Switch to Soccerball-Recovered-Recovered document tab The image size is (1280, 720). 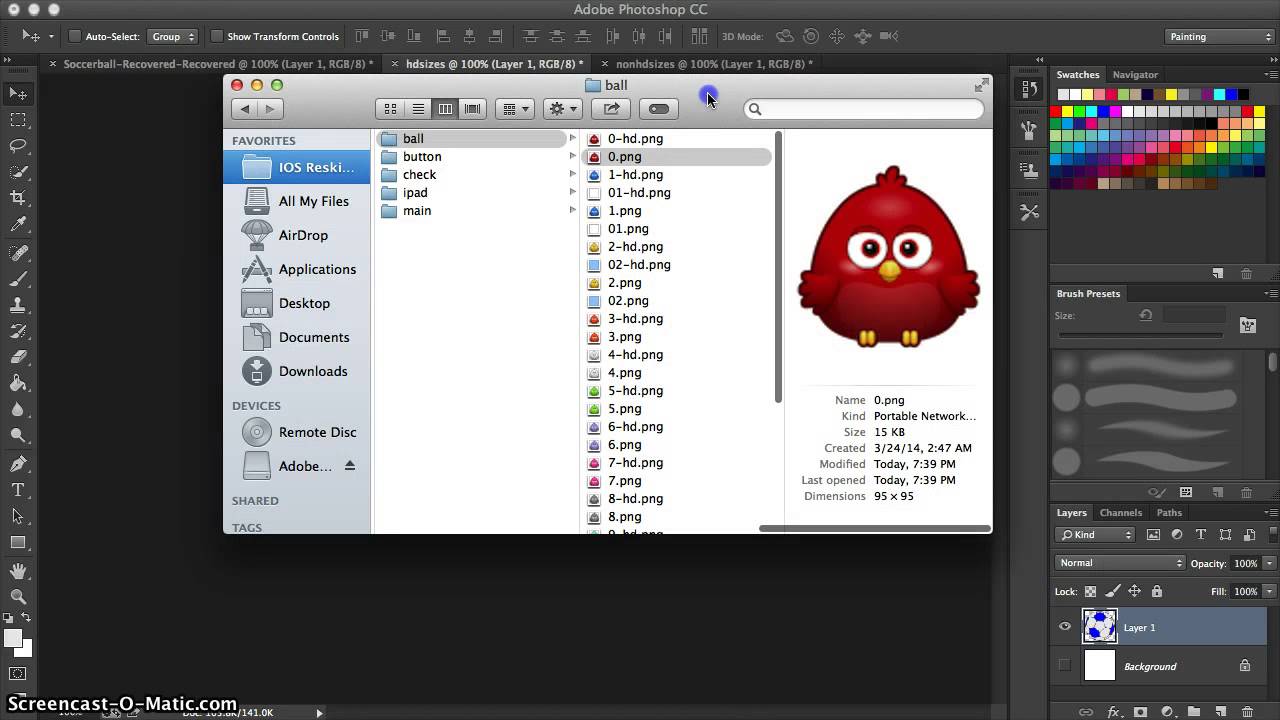click(x=218, y=63)
